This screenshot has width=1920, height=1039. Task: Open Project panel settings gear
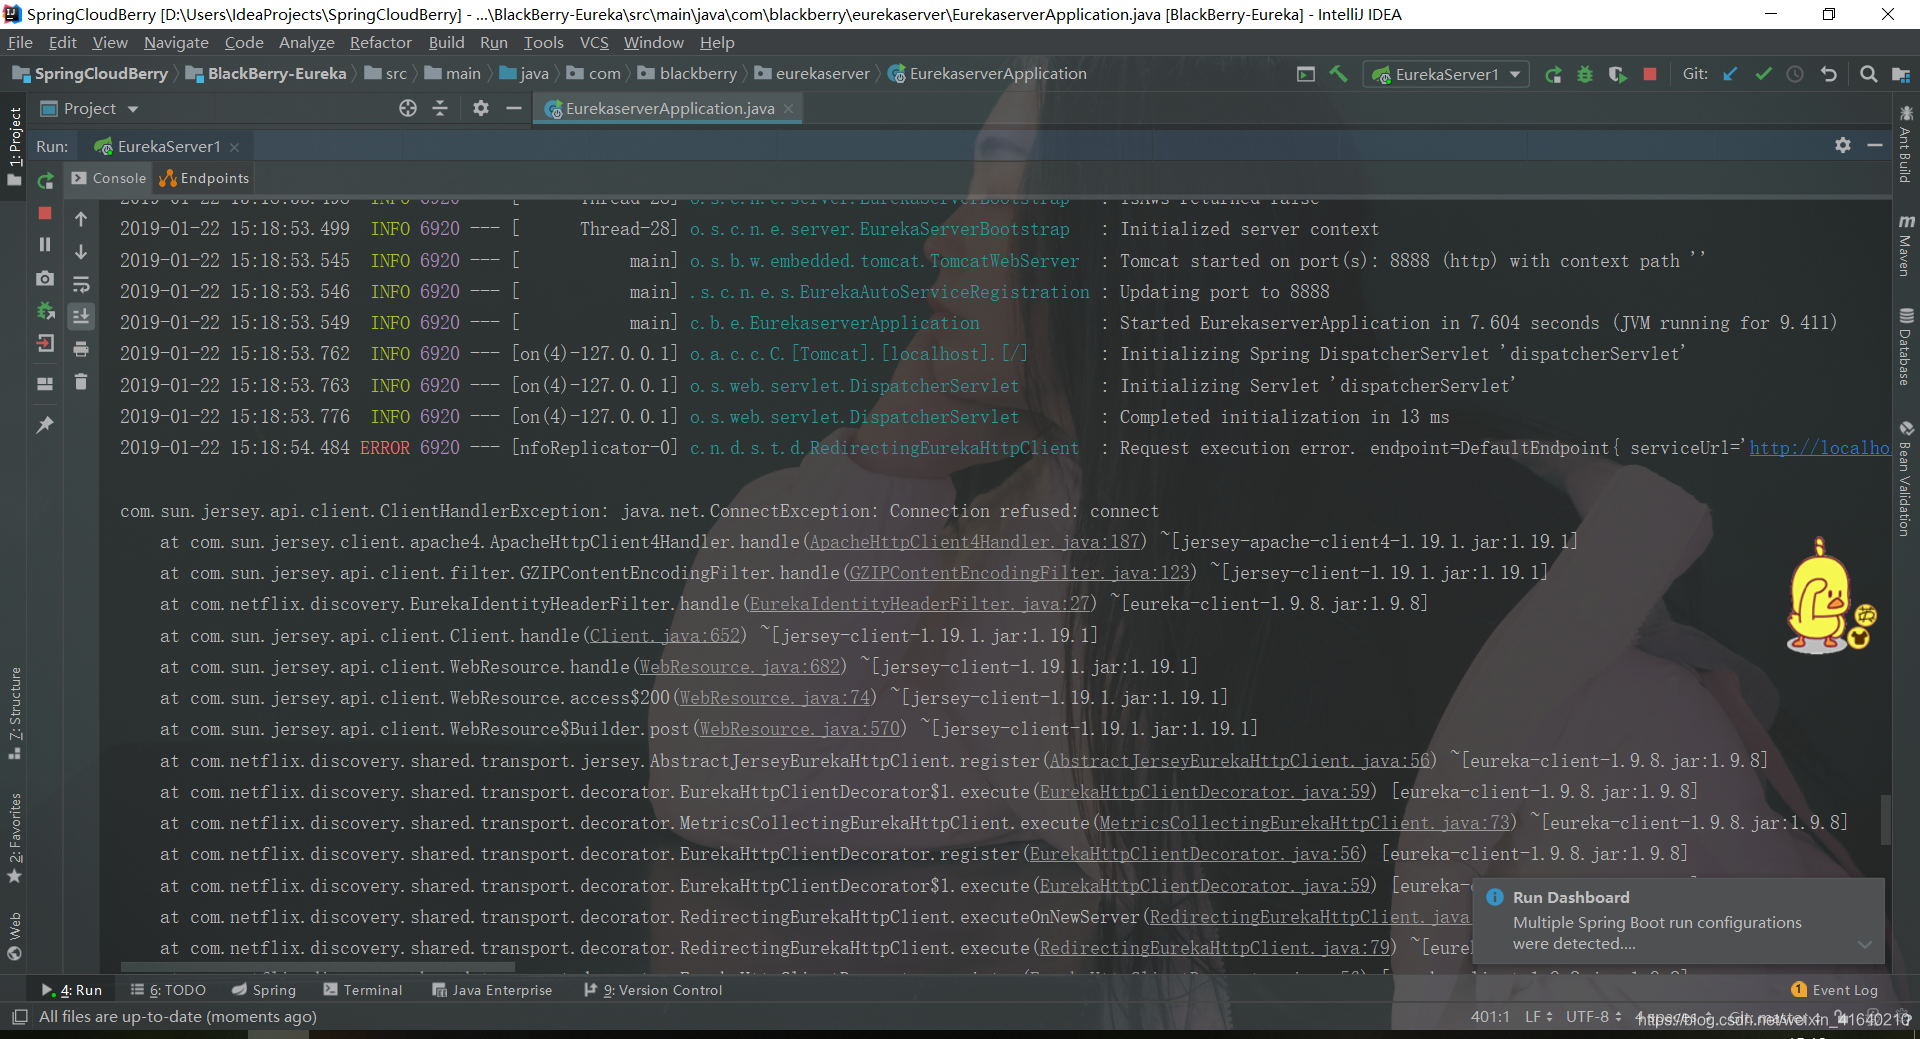coord(481,108)
